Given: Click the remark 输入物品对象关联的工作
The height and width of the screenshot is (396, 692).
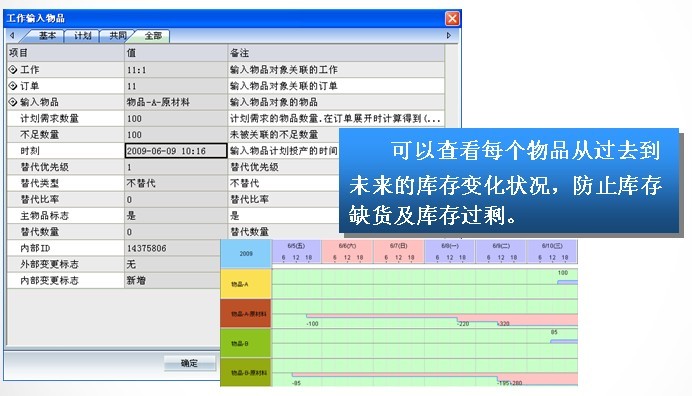Looking at the screenshot, I should tap(284, 70).
